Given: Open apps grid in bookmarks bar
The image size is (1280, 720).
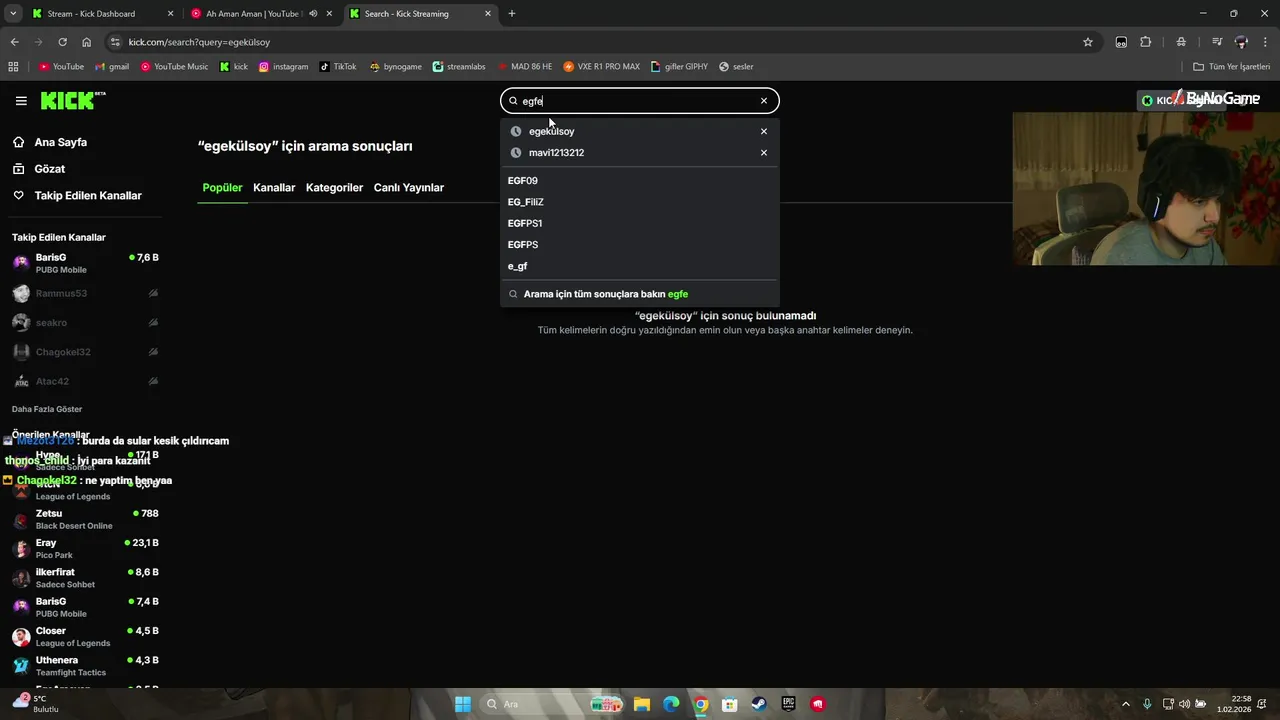Looking at the screenshot, I should [13, 67].
